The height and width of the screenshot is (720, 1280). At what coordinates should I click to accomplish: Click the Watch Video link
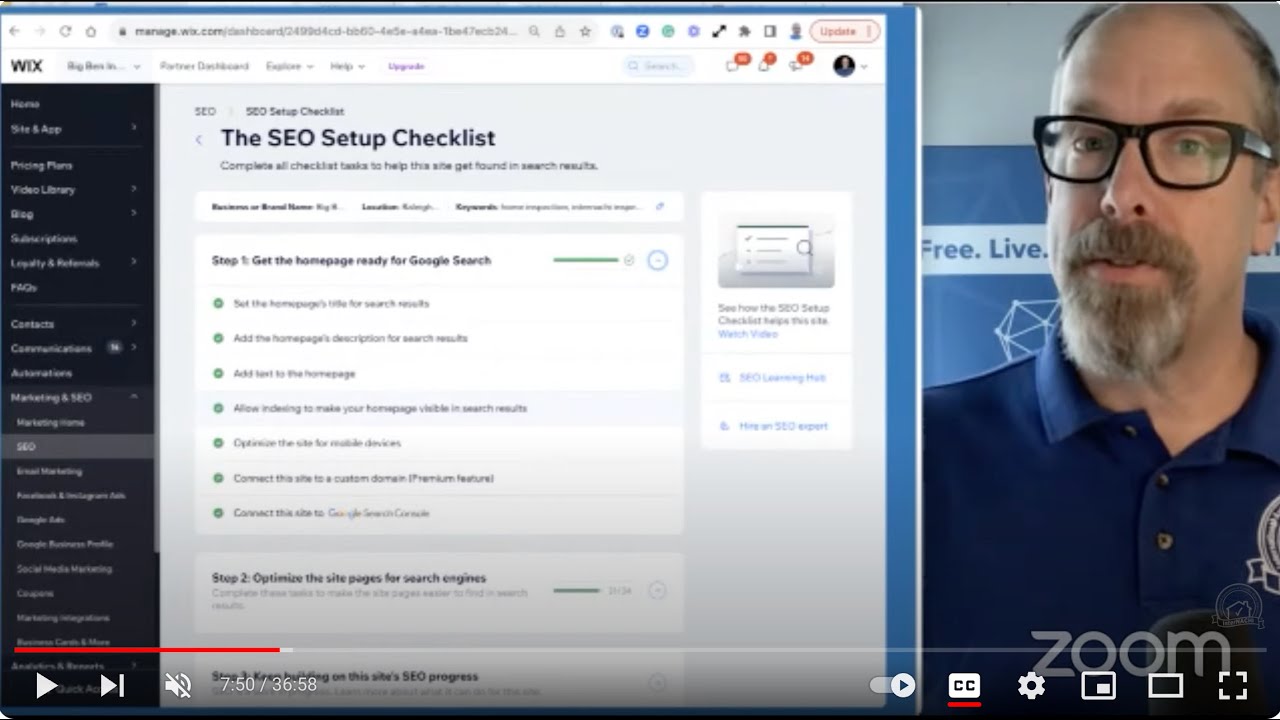tap(747, 334)
